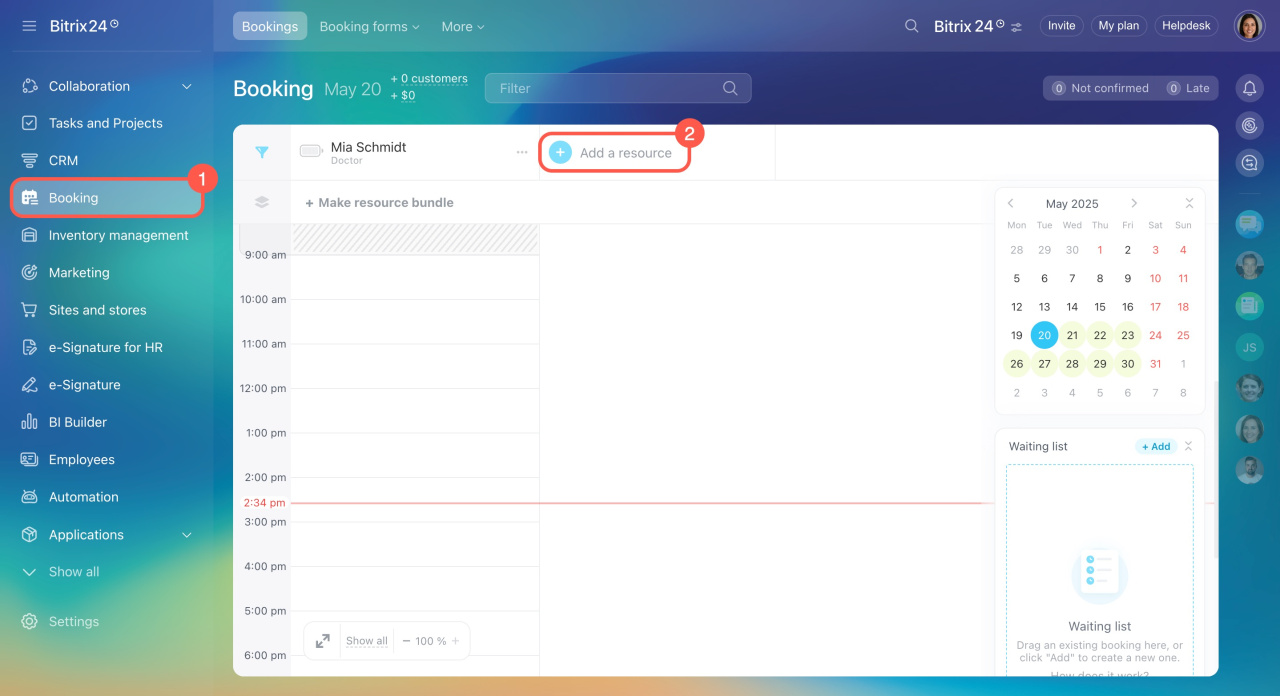Click the funnel filter icon beside resources
Screen dimensions: 1280x696
(262, 153)
